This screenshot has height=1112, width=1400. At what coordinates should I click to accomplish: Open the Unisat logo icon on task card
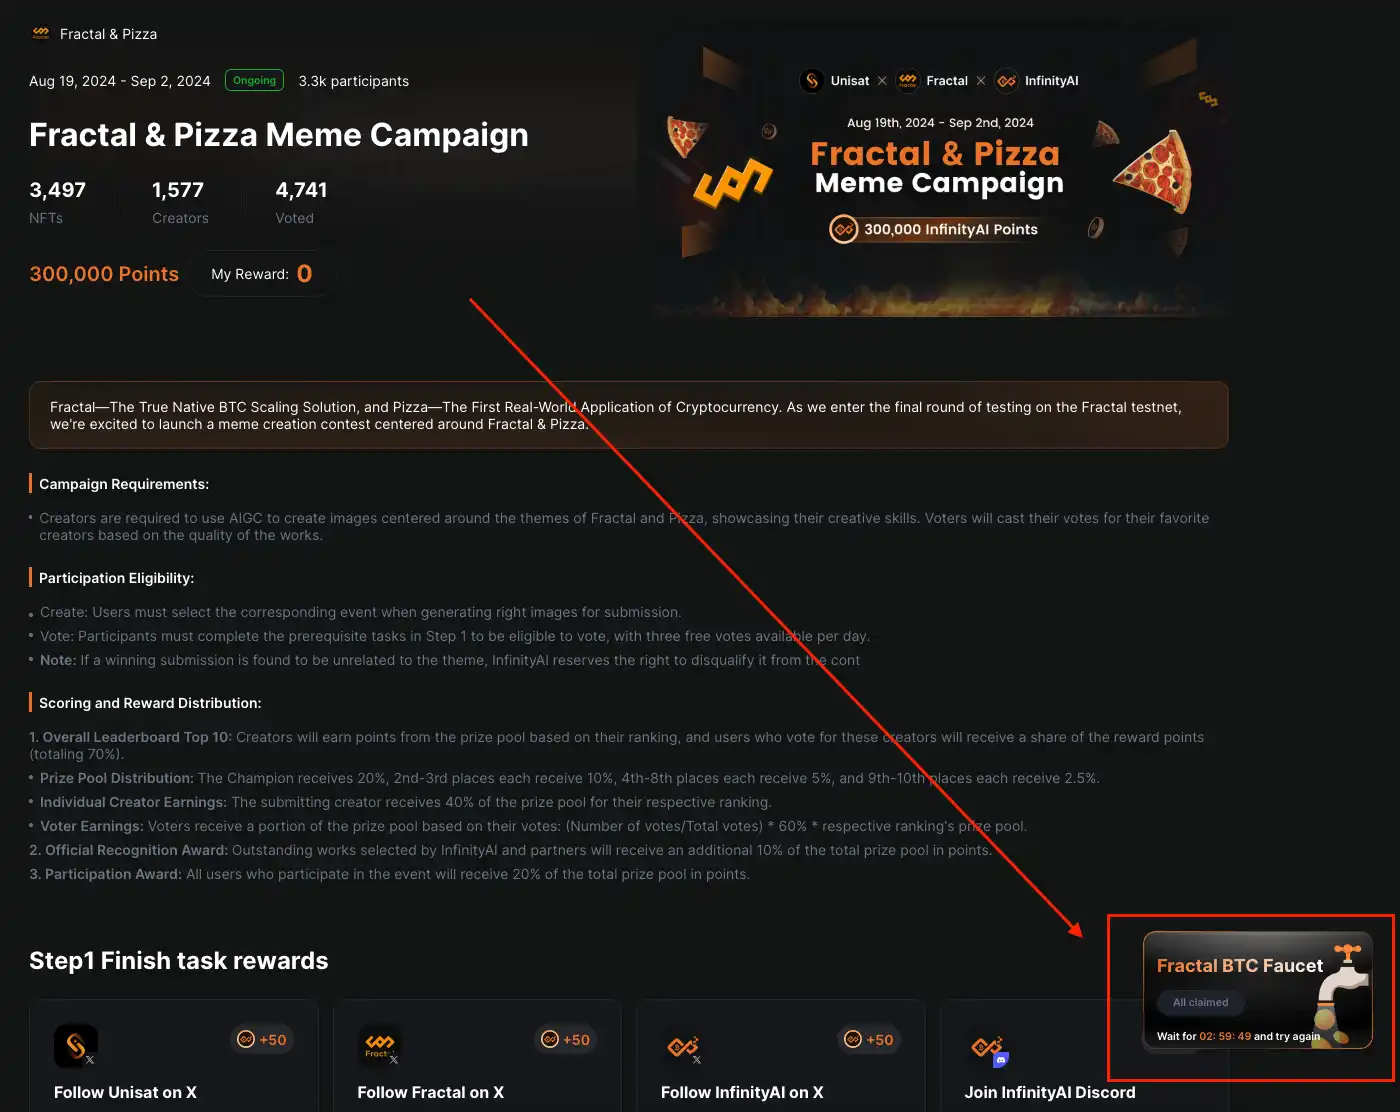[x=76, y=1046]
